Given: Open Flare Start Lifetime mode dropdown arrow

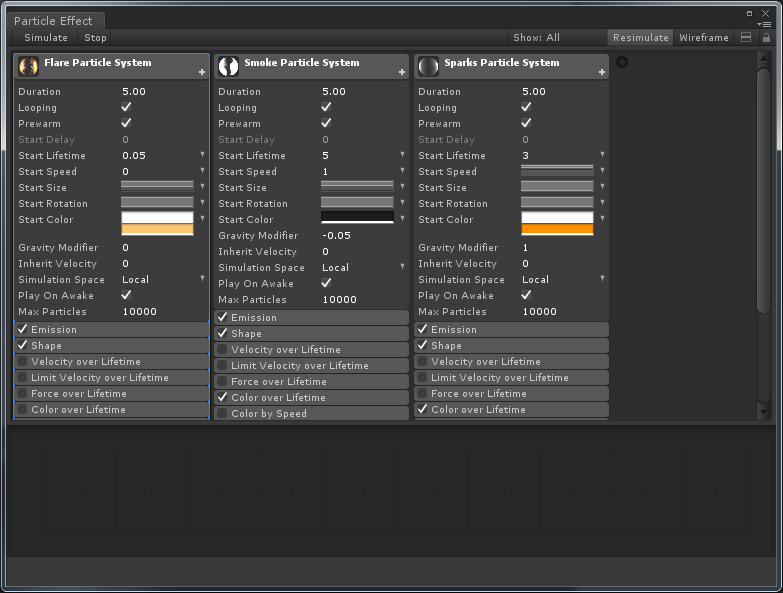Looking at the screenshot, I should 202,155.
